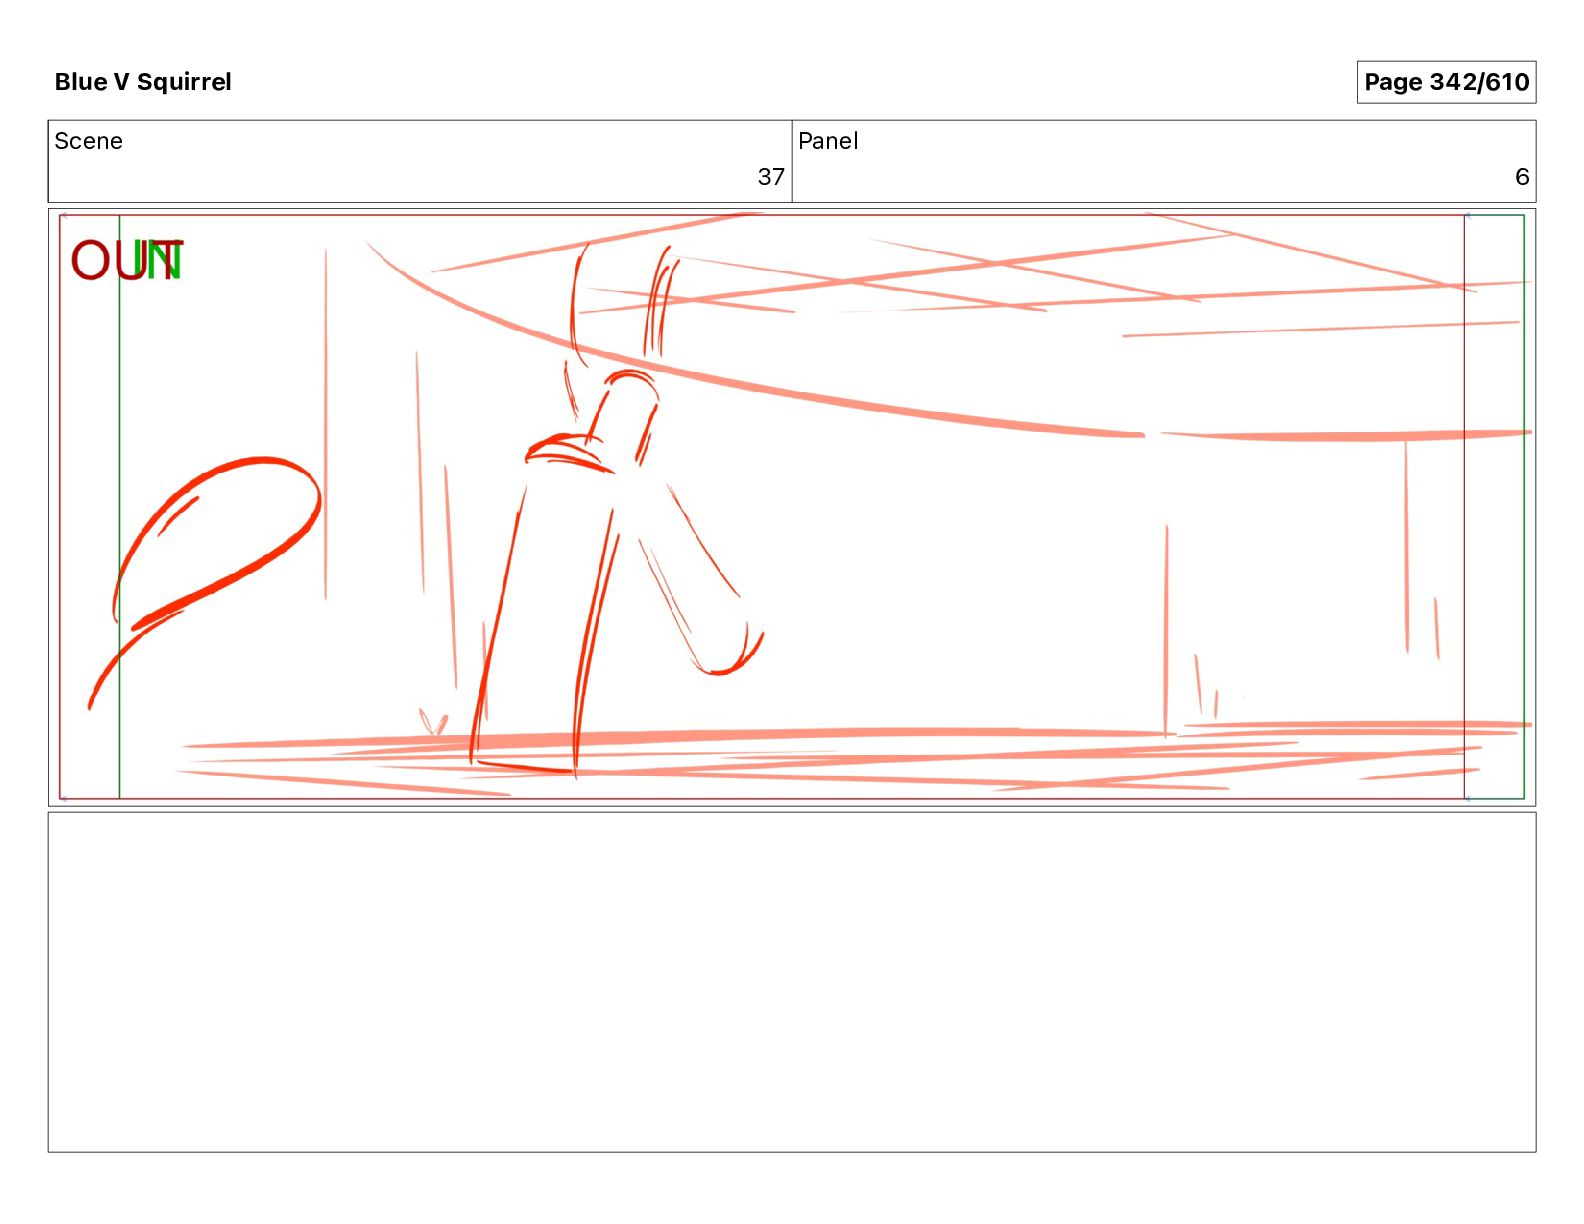This screenshot has width=1584, height=1224.
Task: Click the panel number 6
Action: click(x=1522, y=177)
